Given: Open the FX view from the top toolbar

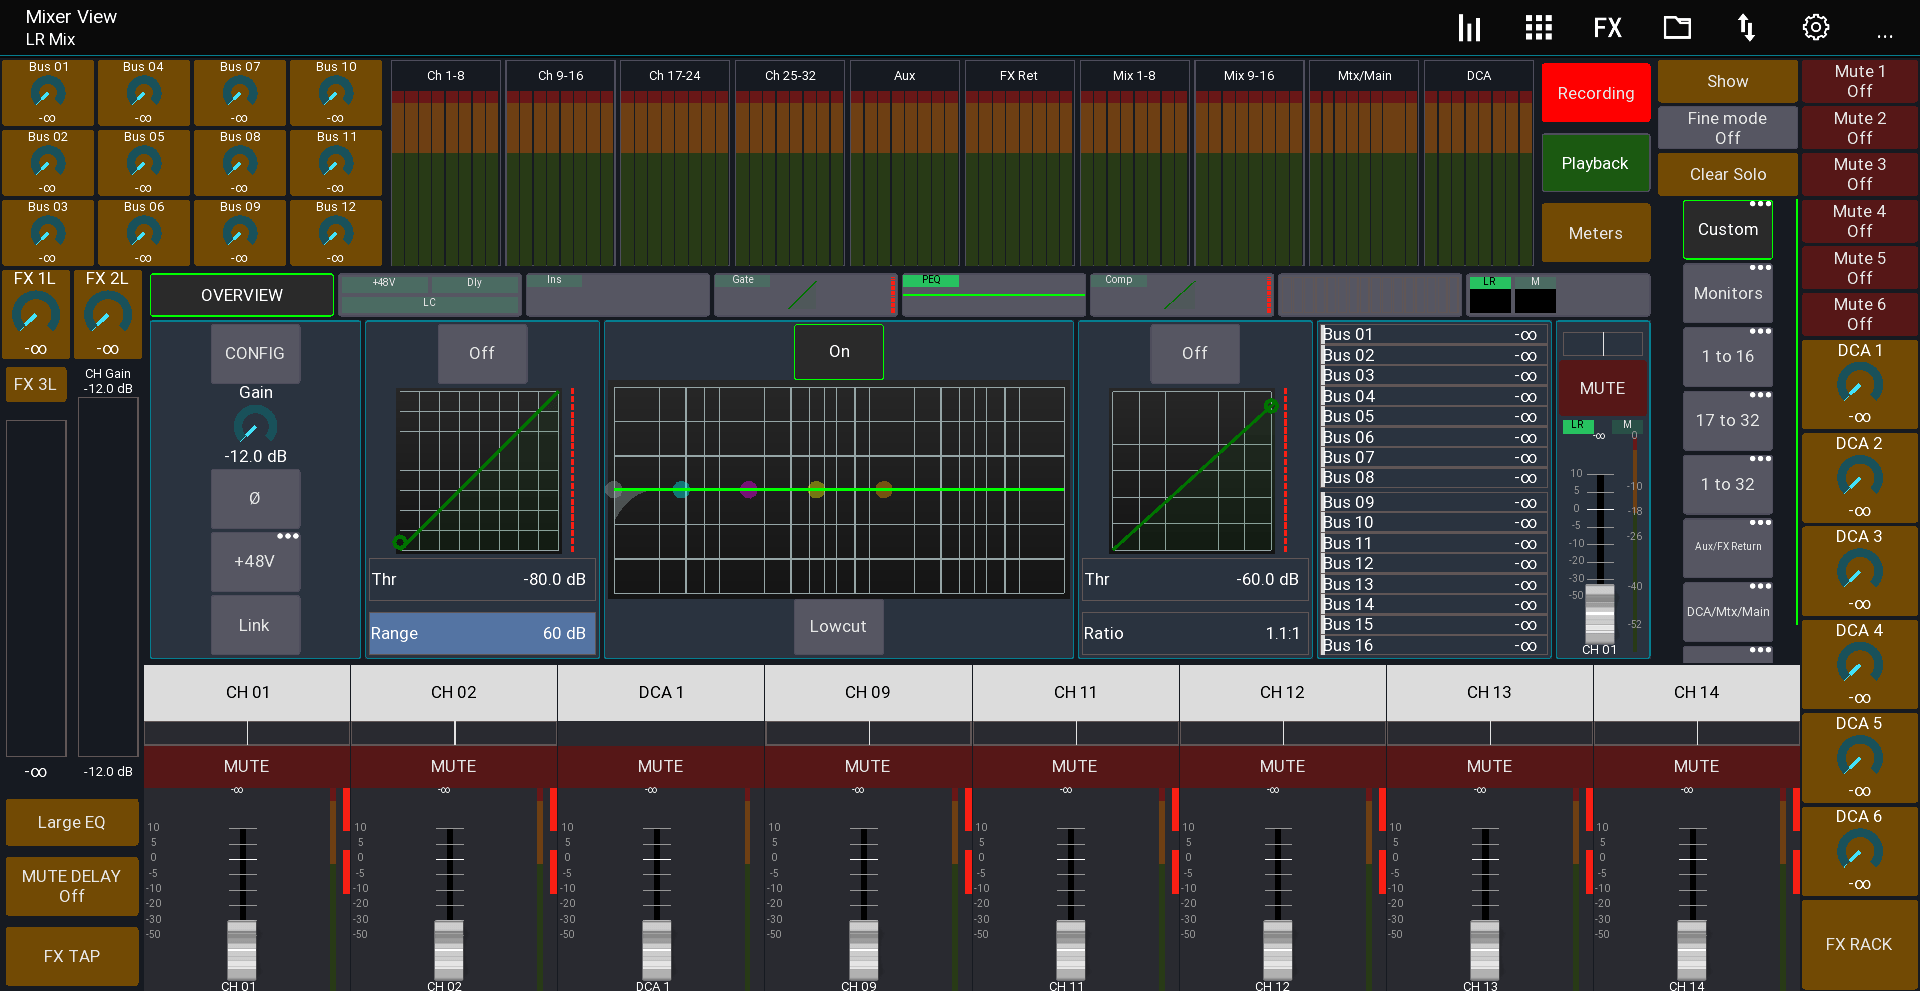Looking at the screenshot, I should [1607, 27].
